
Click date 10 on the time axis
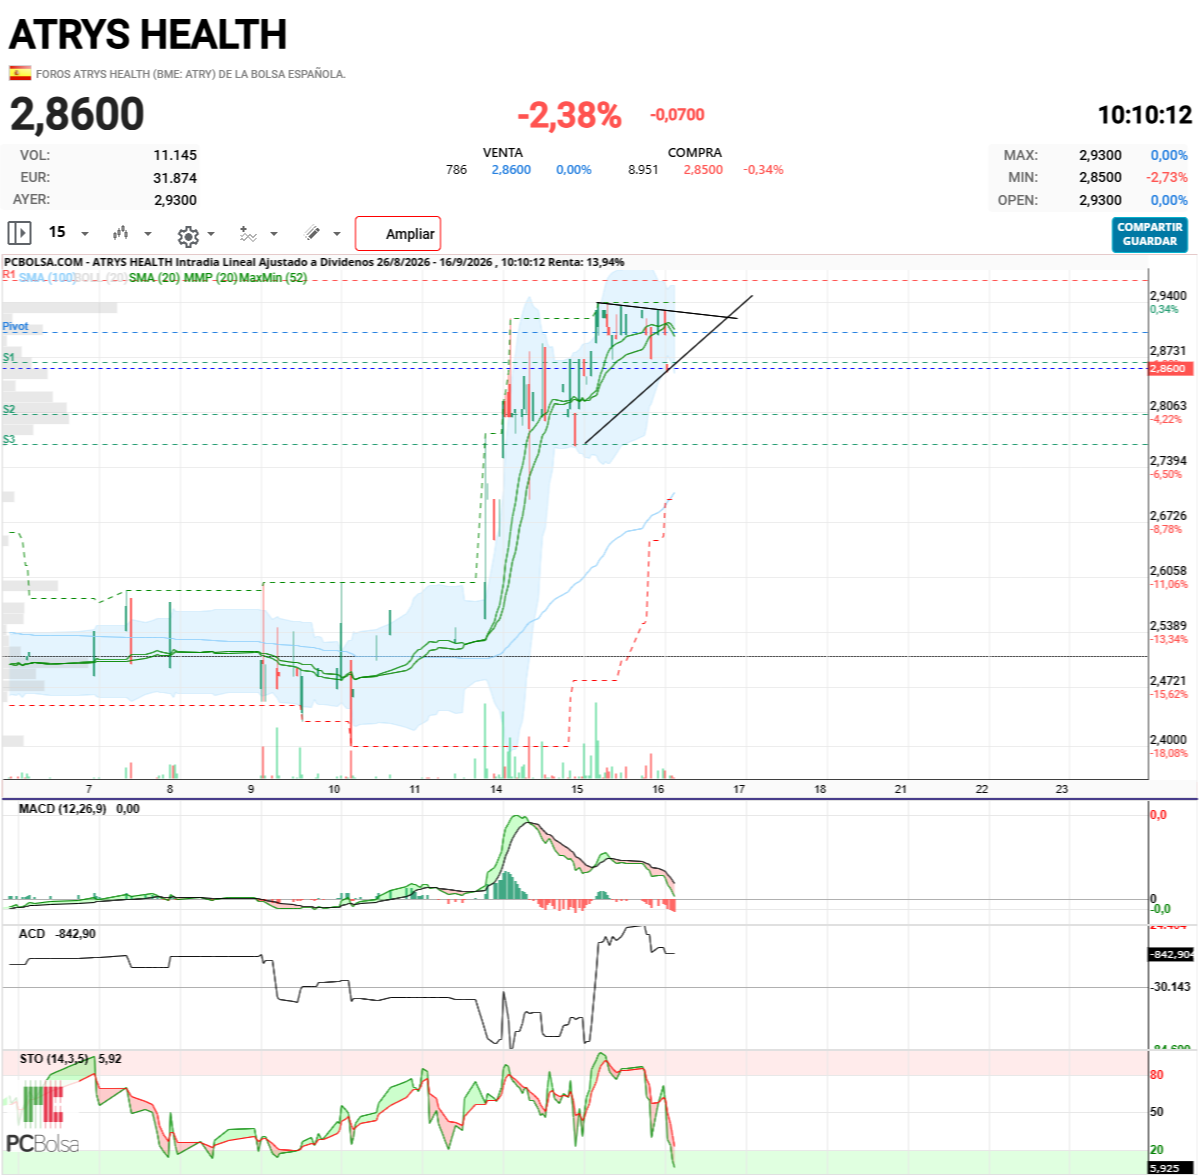tap(334, 789)
